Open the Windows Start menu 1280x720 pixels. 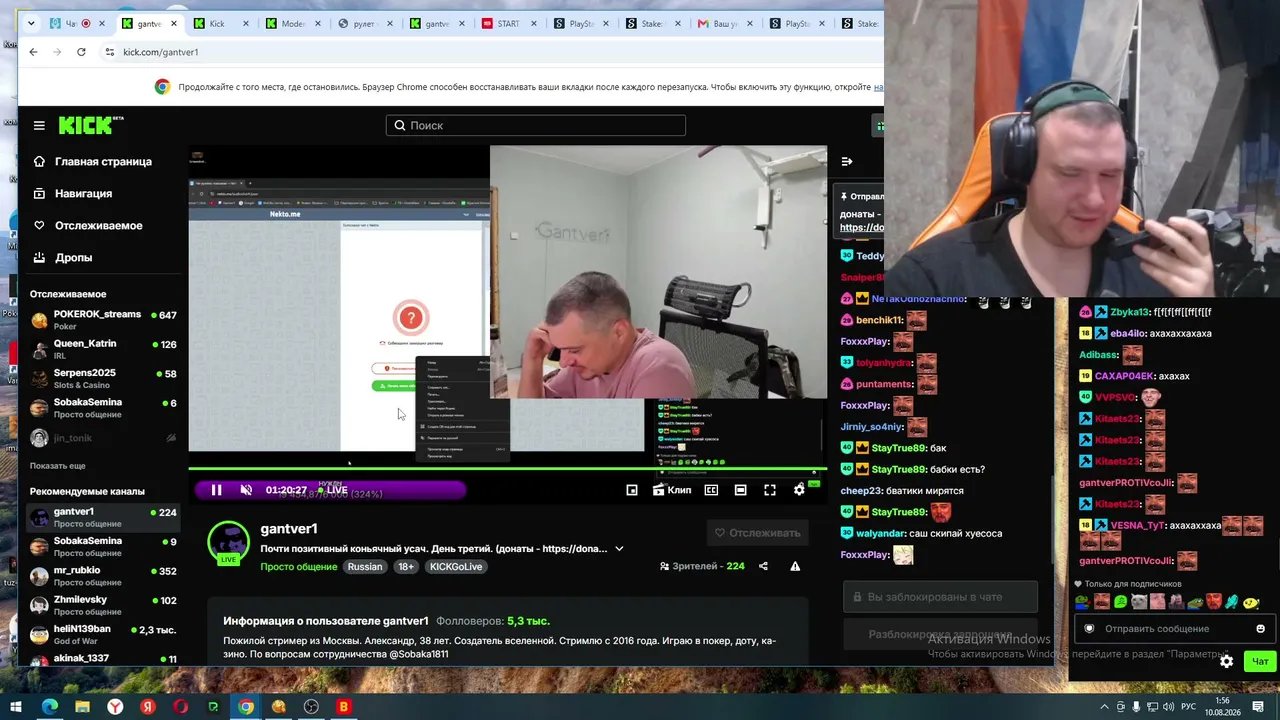coord(16,707)
